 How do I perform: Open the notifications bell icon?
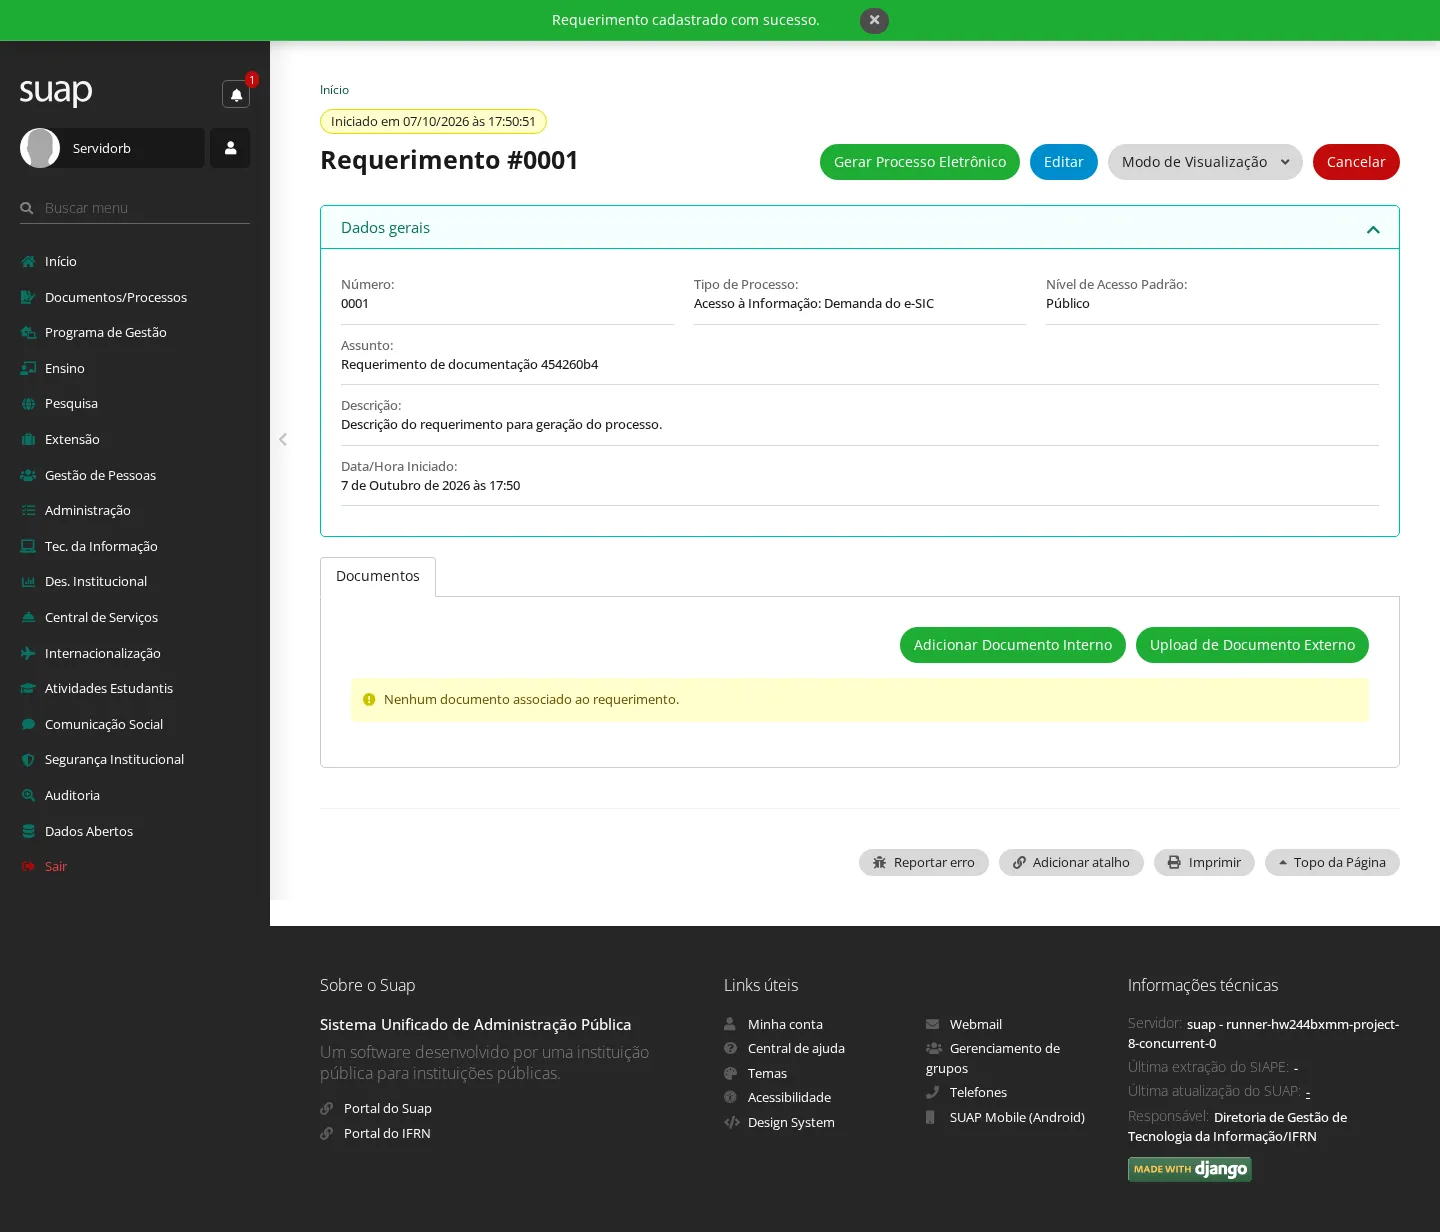click(x=236, y=94)
